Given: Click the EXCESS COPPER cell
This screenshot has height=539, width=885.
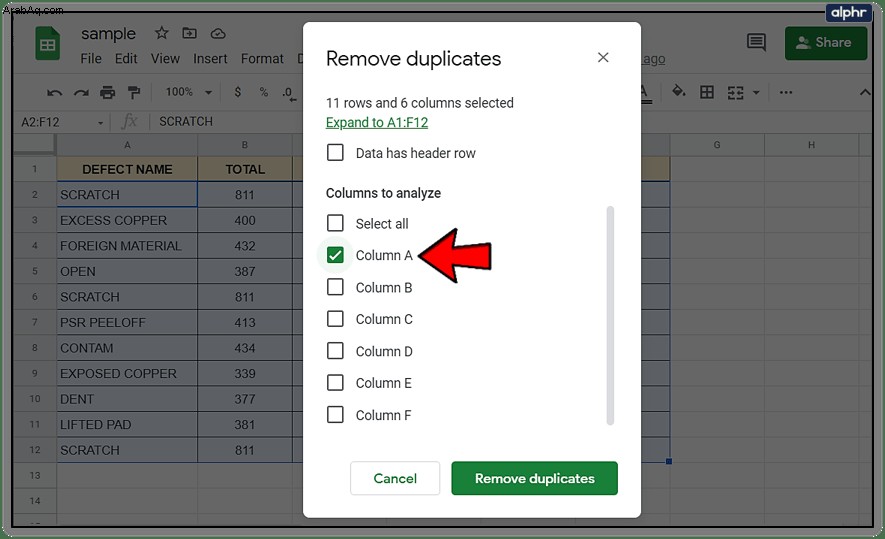Looking at the screenshot, I should [x=127, y=220].
